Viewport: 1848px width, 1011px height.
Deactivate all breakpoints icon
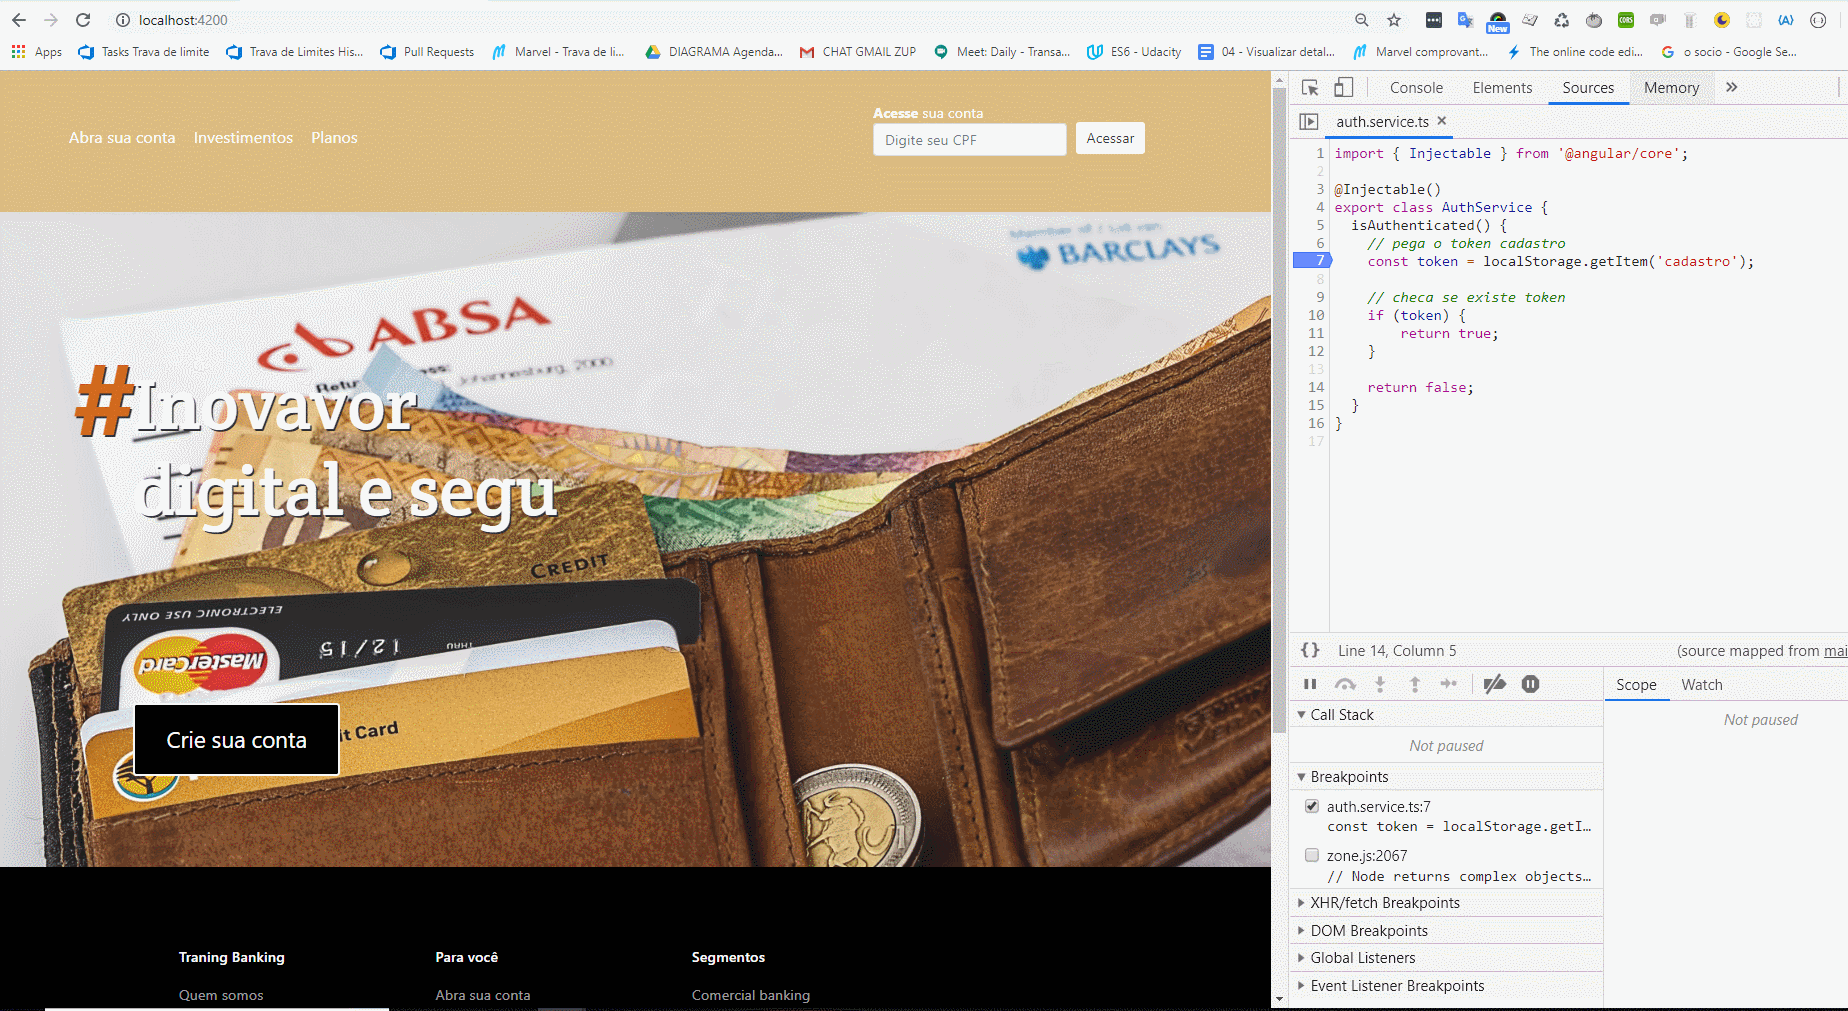tap(1495, 684)
